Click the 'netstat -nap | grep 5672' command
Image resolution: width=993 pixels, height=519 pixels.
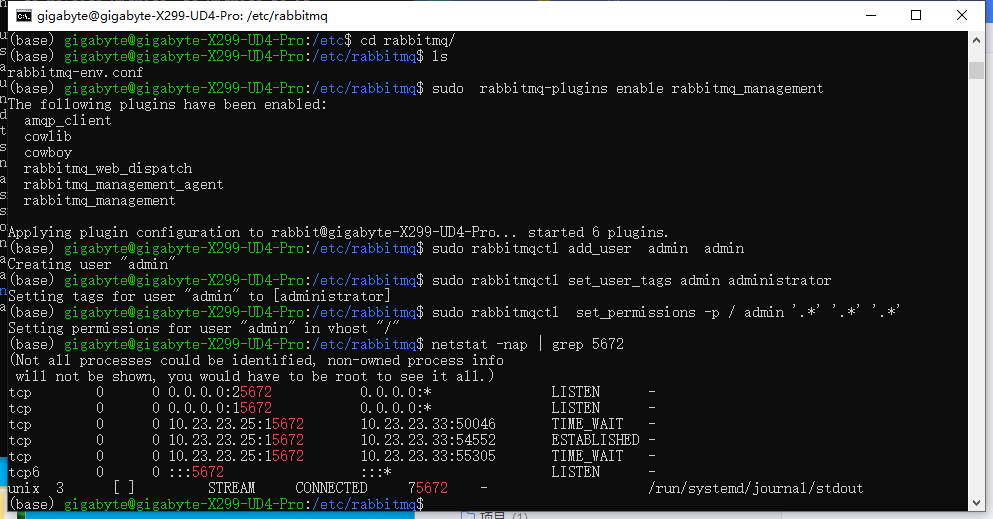(x=528, y=344)
